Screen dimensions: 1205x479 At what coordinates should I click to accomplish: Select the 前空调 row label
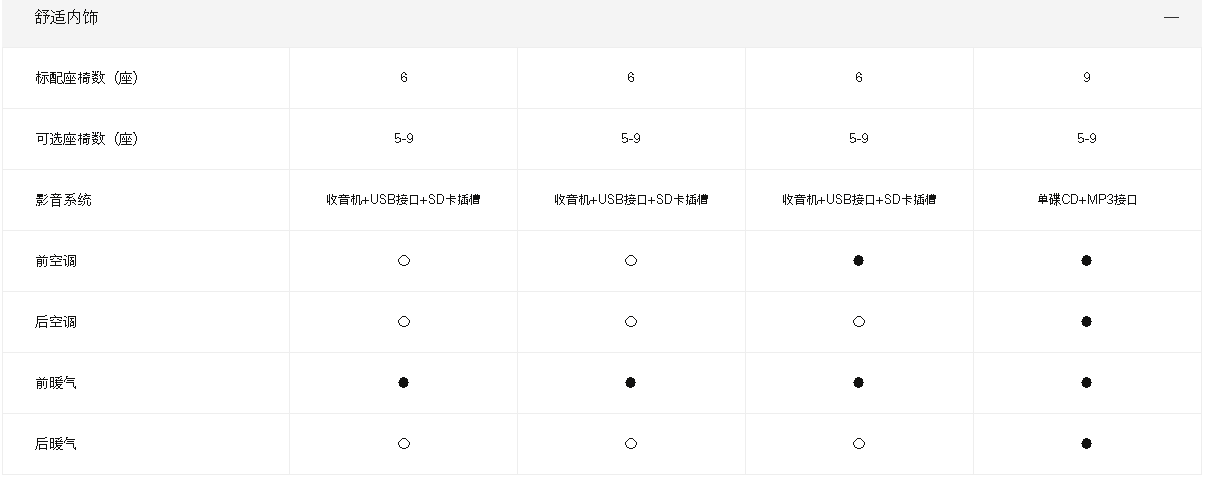coord(56,261)
